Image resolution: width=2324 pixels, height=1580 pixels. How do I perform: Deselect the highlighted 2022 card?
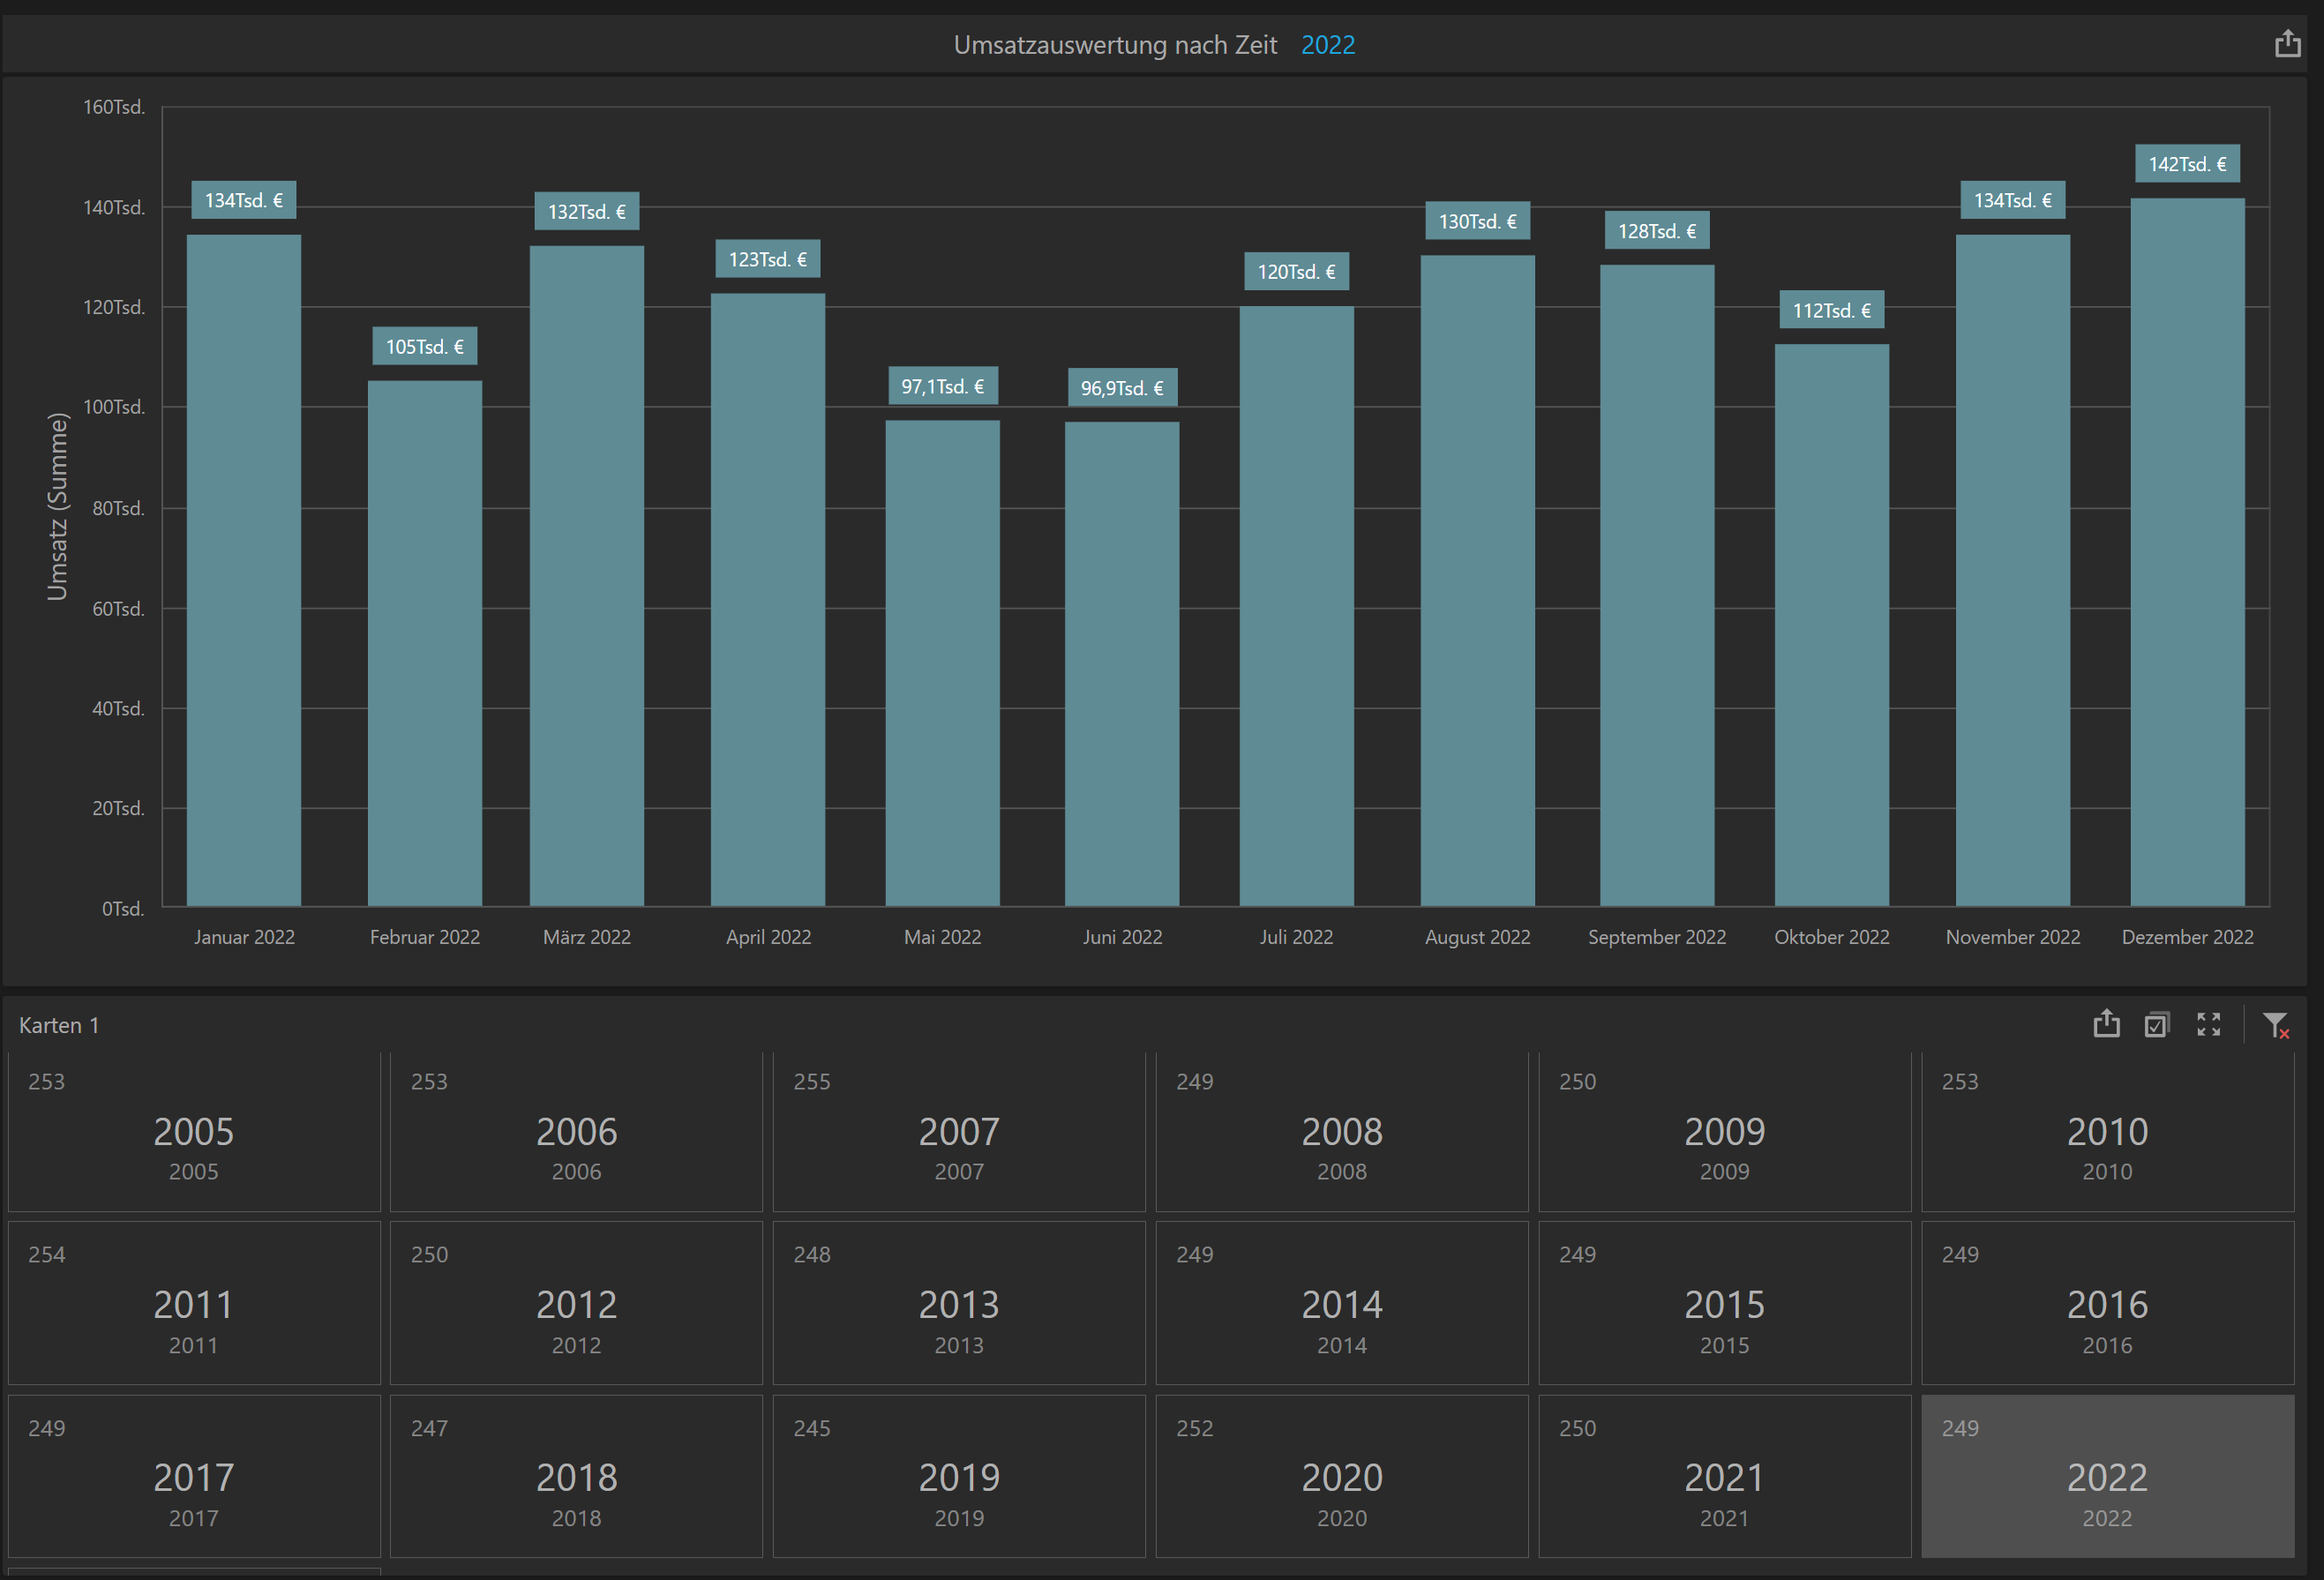click(2108, 1476)
